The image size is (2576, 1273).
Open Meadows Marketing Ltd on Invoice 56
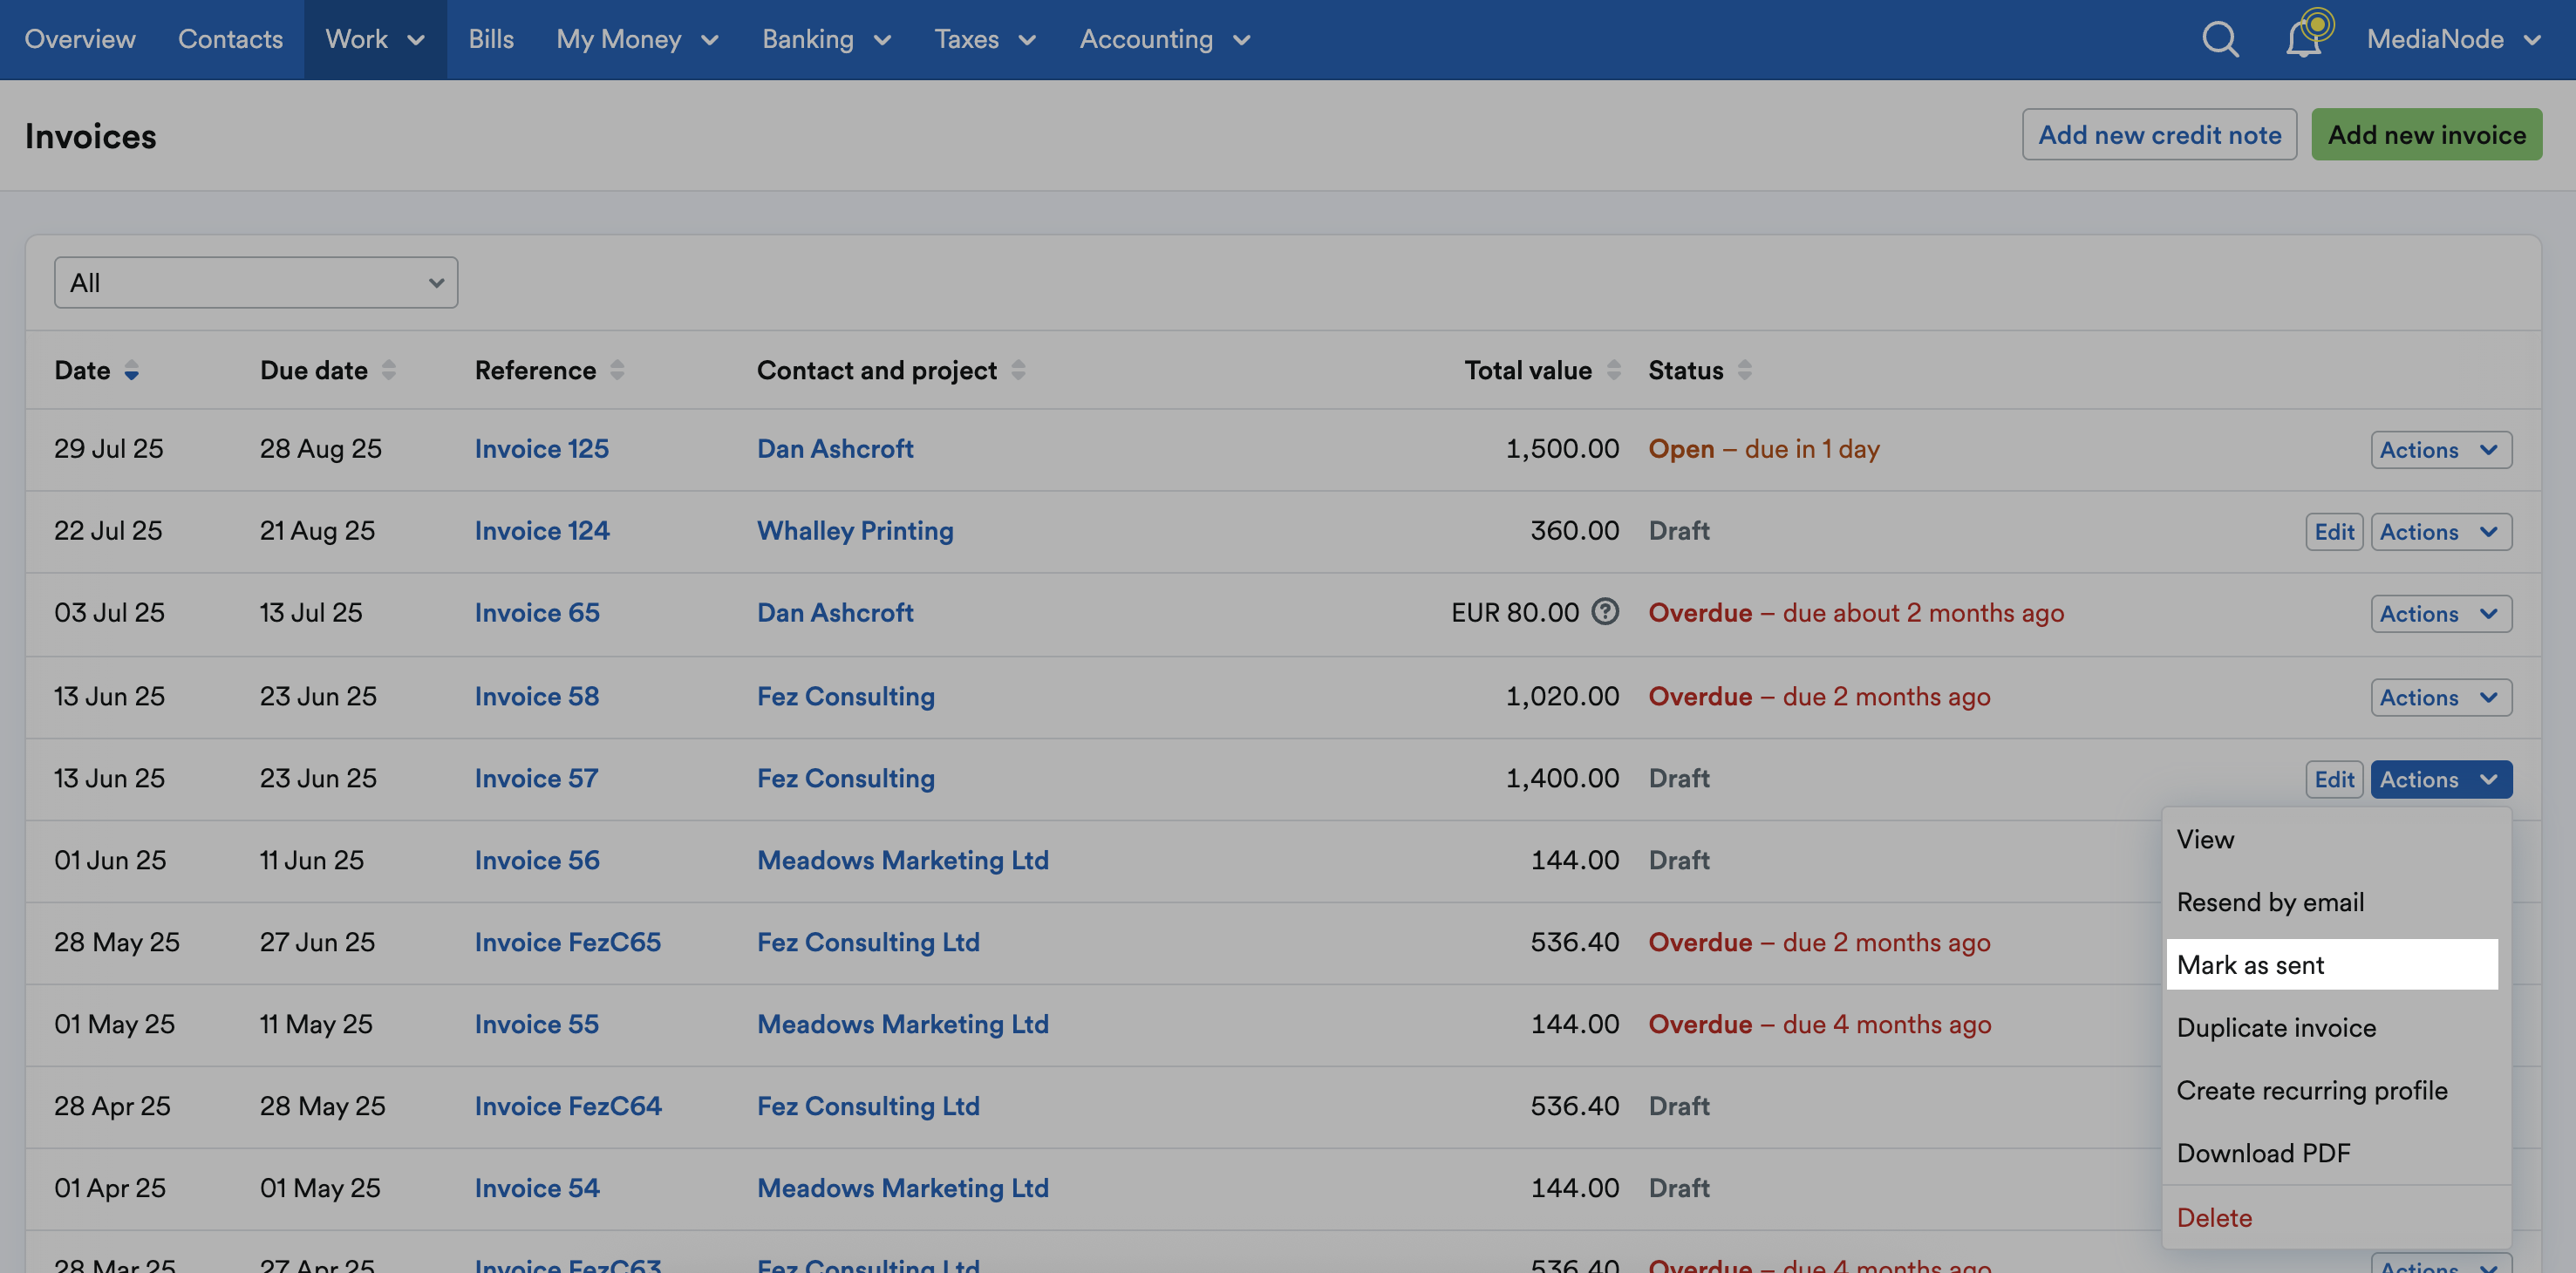coord(903,861)
